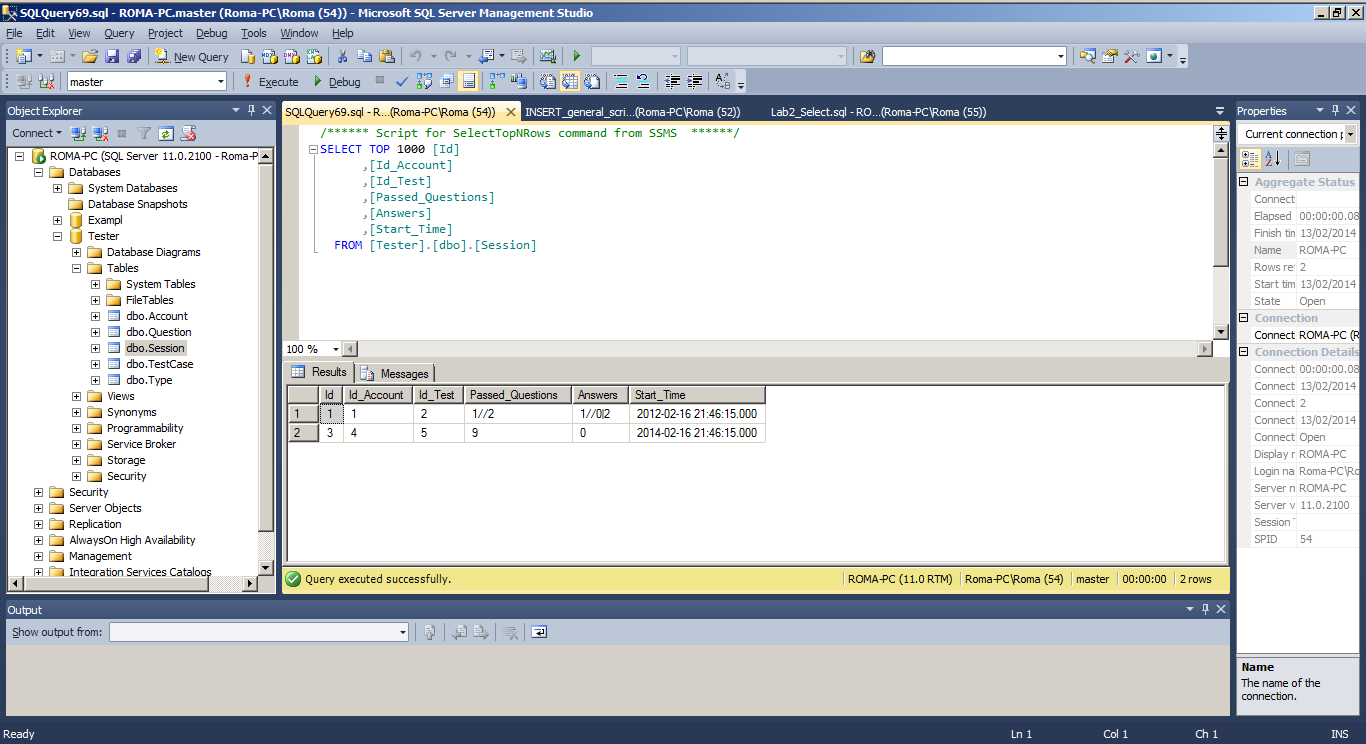
Task: Click the Include Actual Execution Plan icon
Action: pyautogui.click(x=496, y=81)
